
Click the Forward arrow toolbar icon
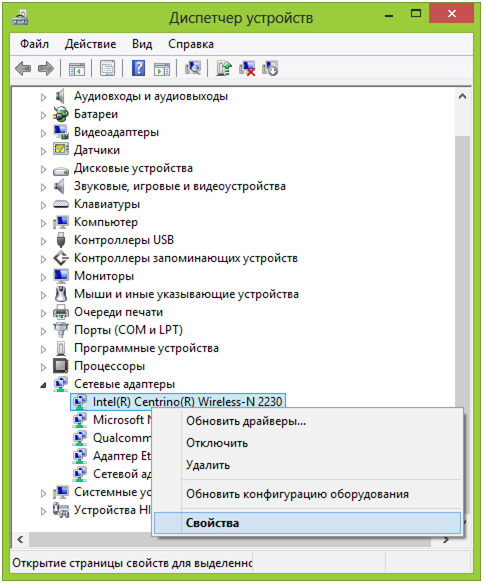pos(46,69)
